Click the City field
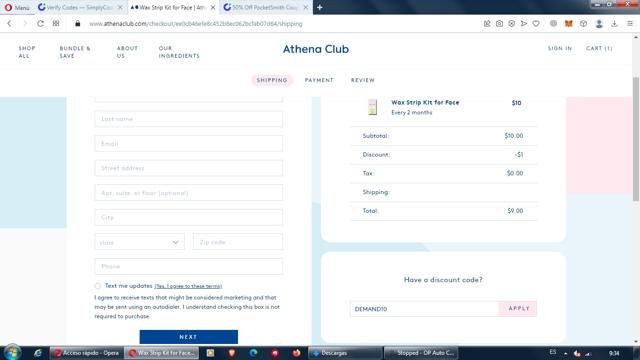This screenshot has height=360, width=640. click(189, 218)
